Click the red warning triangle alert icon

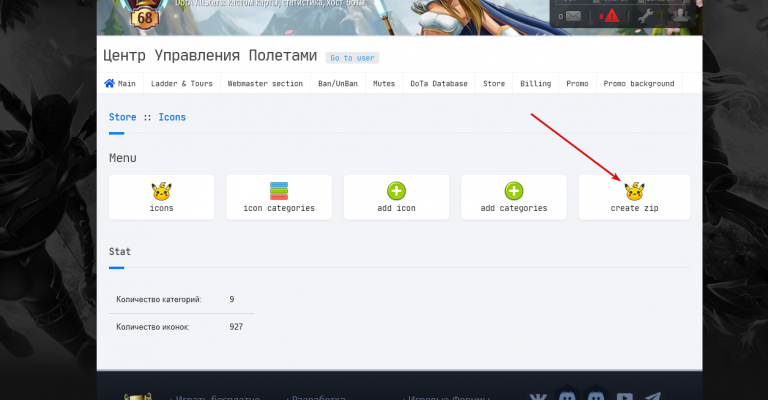[611, 16]
